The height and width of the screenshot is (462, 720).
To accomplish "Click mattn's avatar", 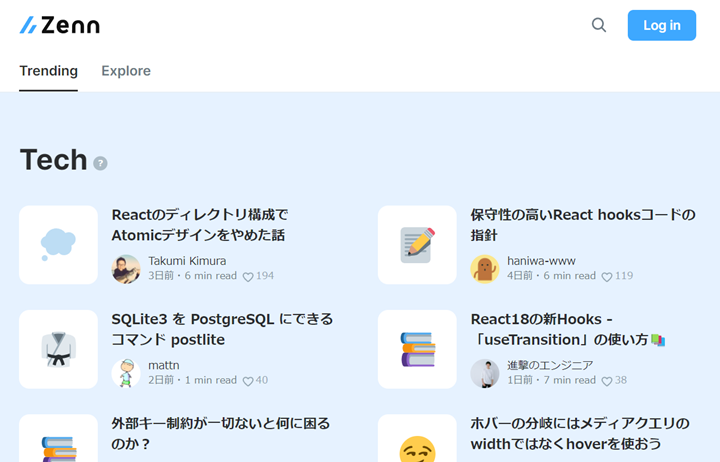I will pyautogui.click(x=126, y=373).
